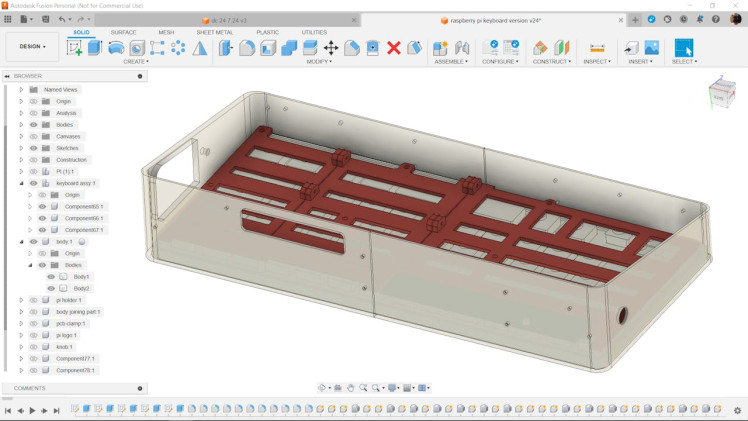Add a new document tab with plus
This screenshot has height=421, width=748.
[635, 20]
